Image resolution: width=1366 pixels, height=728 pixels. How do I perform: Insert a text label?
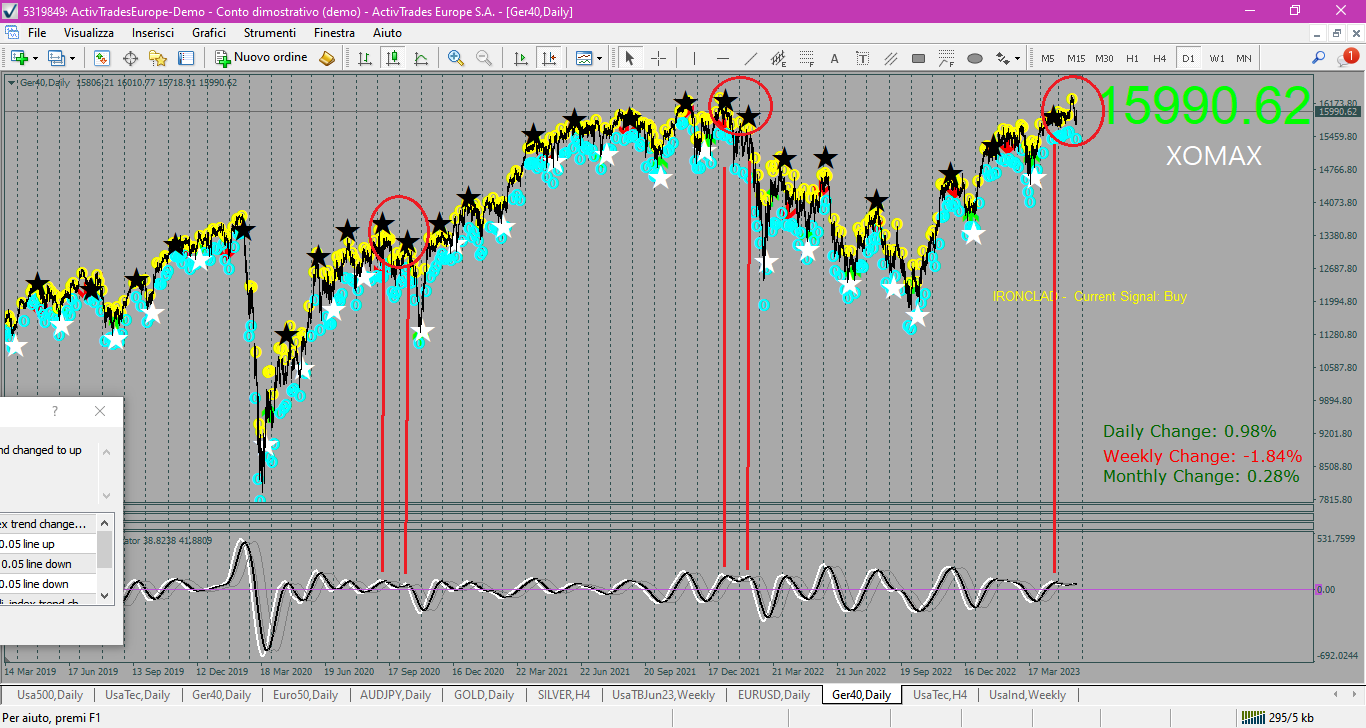(x=862, y=58)
